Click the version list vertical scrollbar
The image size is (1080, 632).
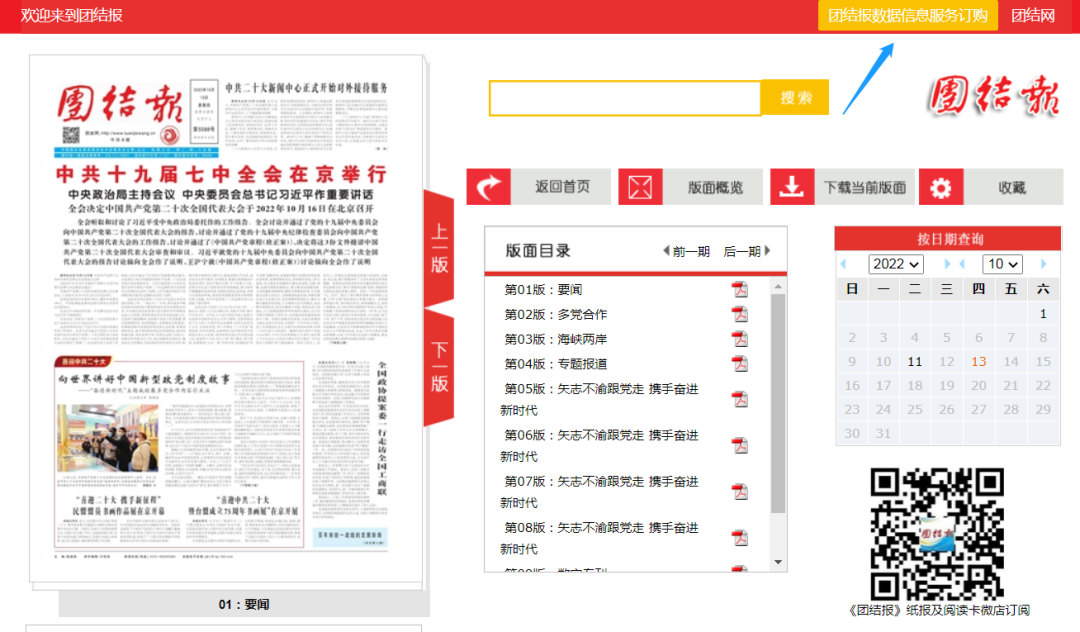(778, 400)
